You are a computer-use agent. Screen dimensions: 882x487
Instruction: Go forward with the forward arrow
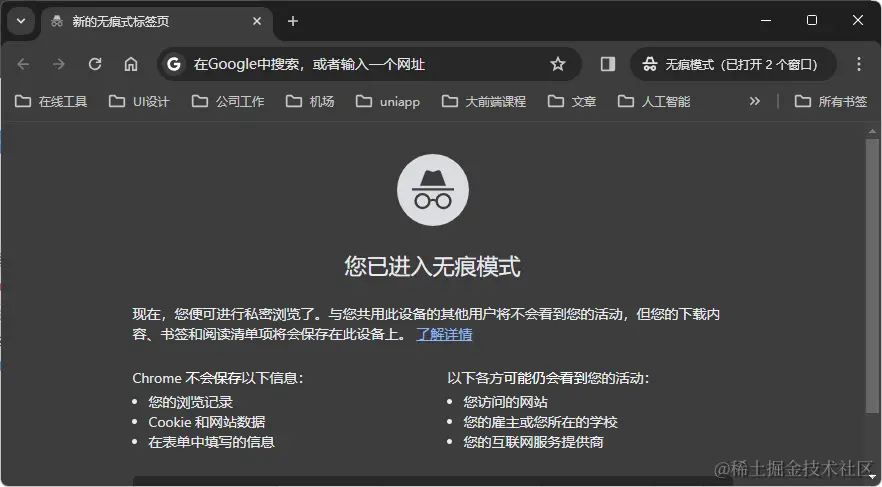[x=58, y=64]
